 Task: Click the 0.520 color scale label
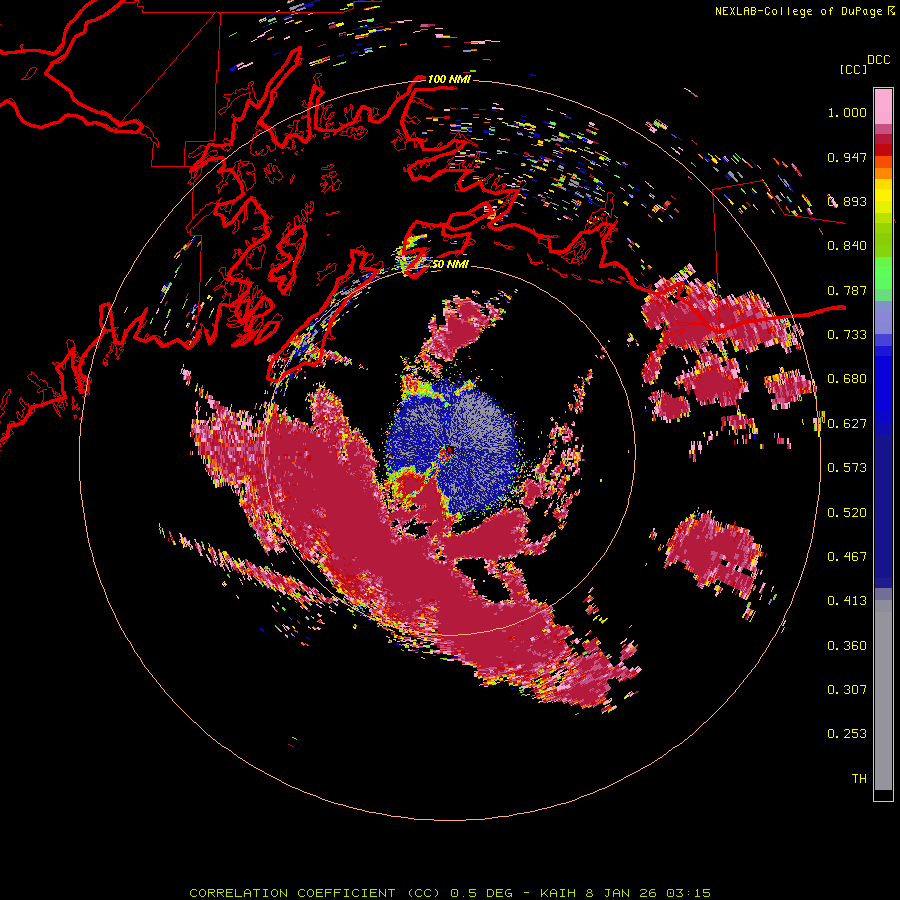click(847, 513)
